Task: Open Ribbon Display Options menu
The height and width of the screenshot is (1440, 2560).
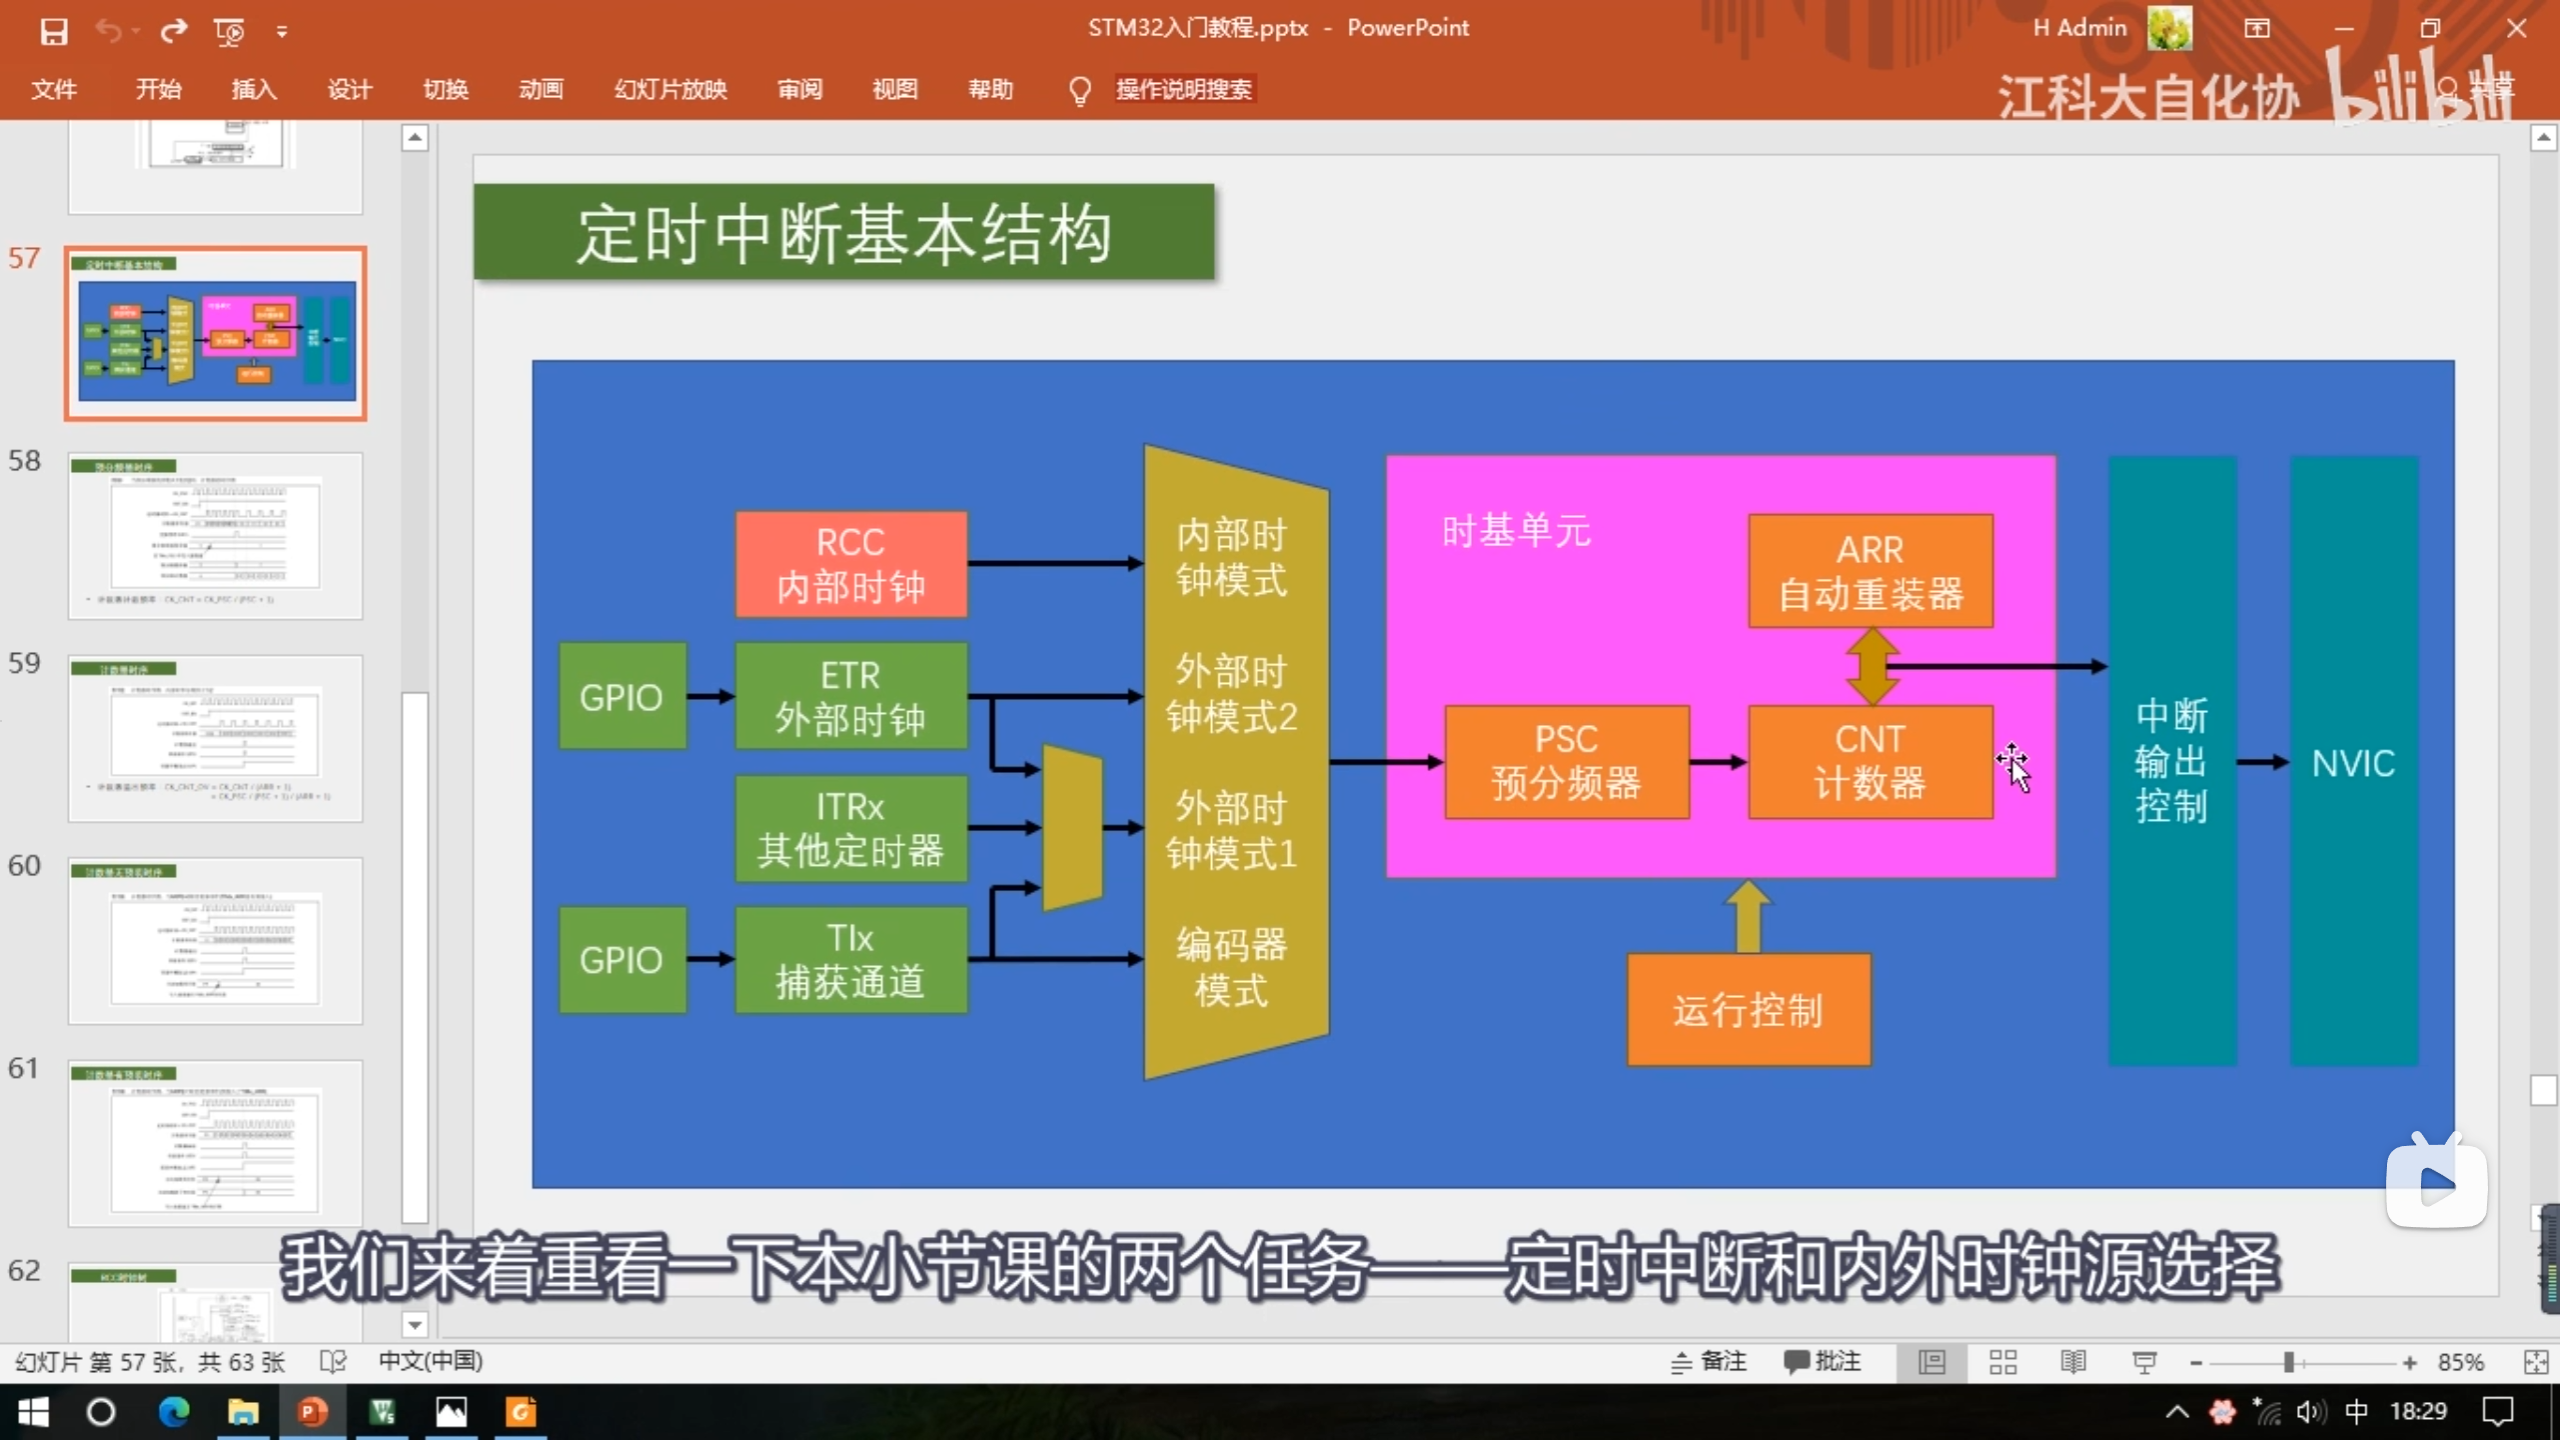Action: 2257,29
